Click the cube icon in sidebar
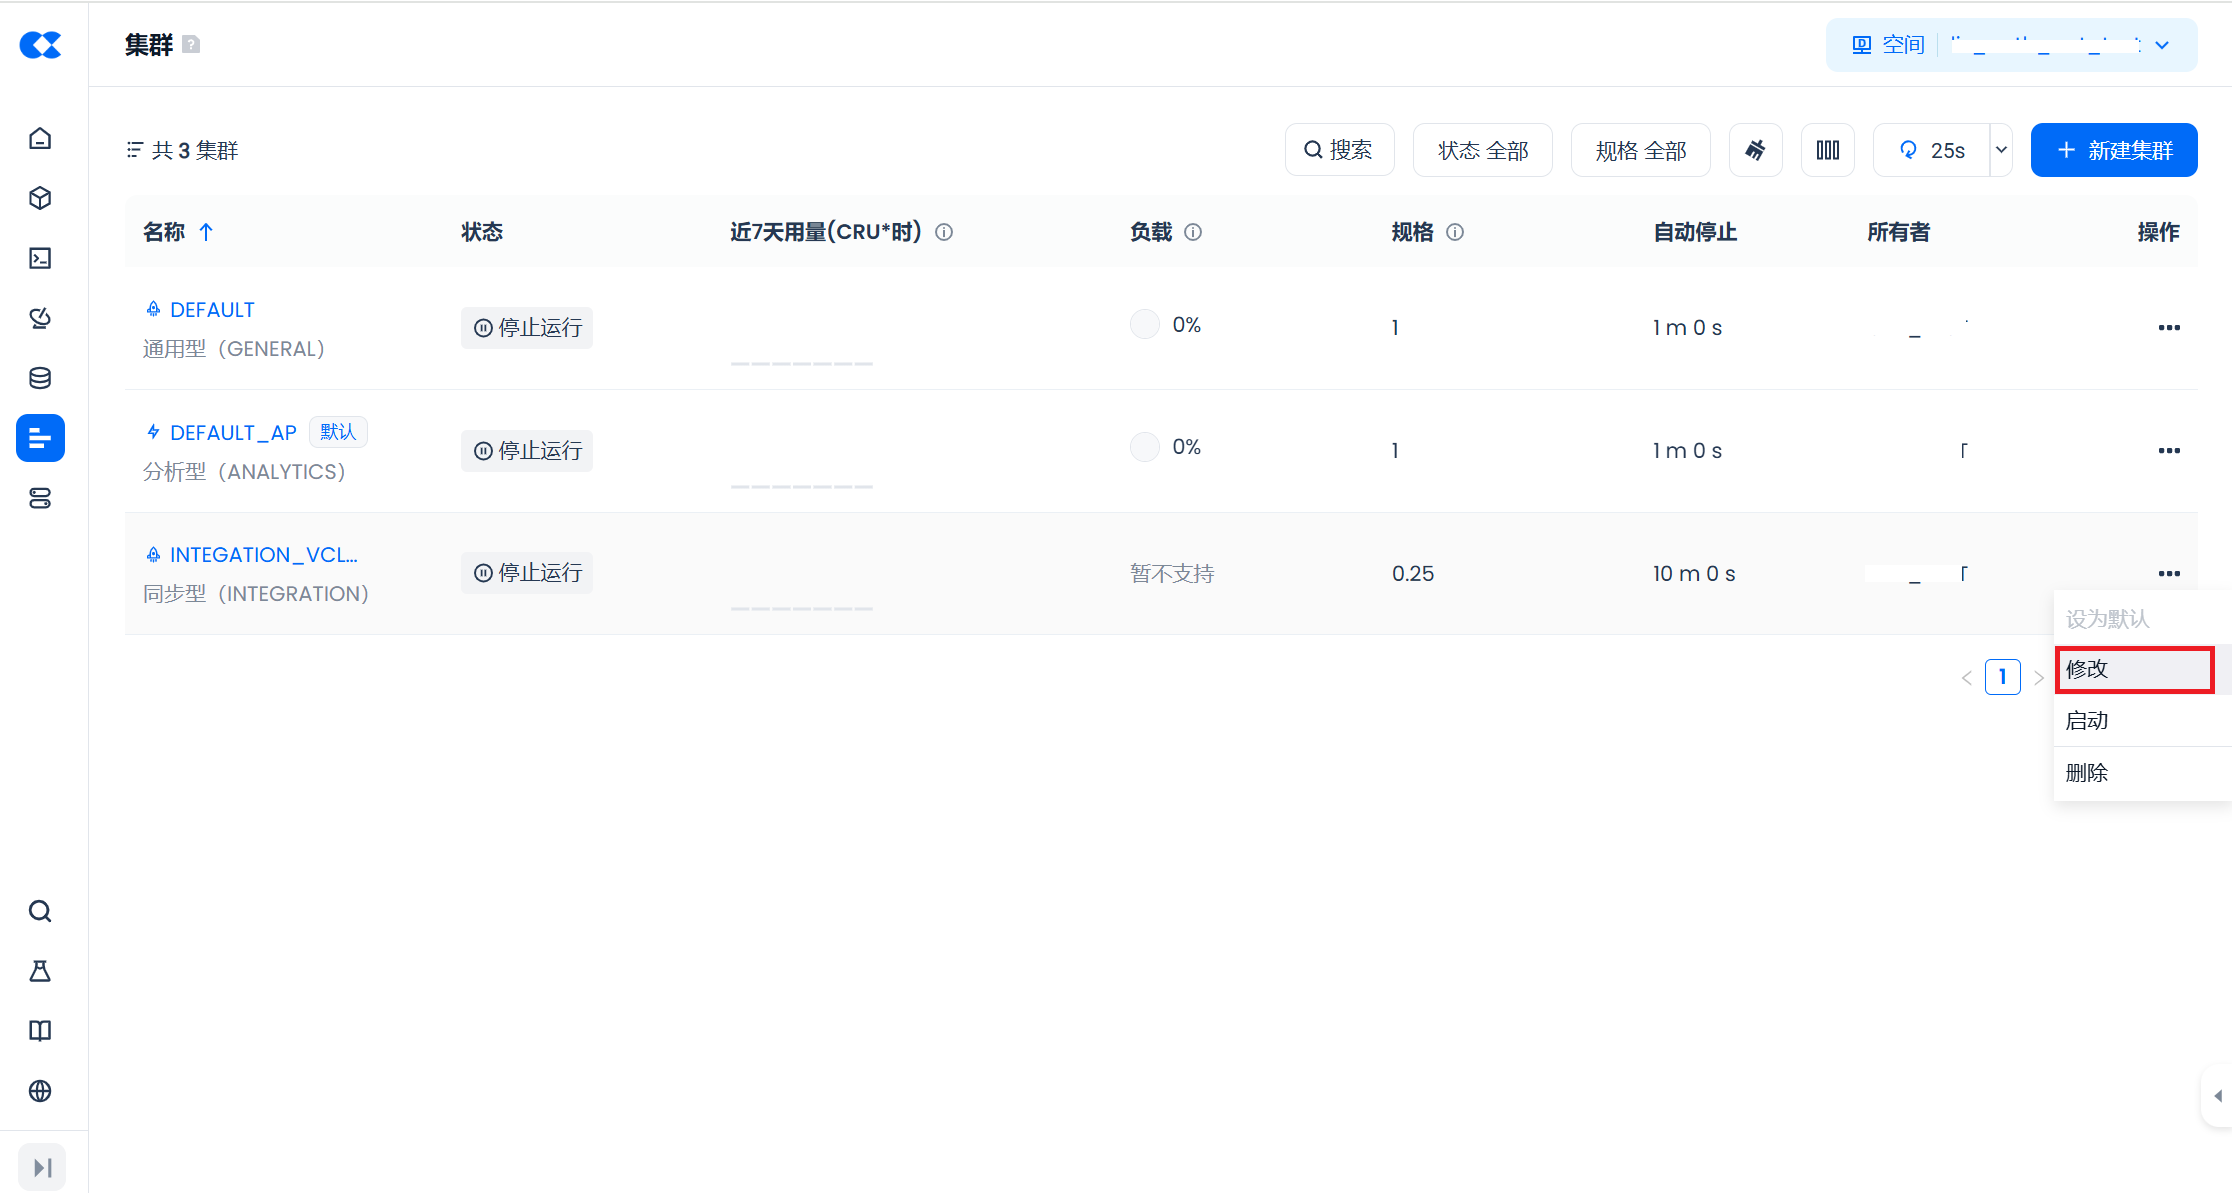 [40, 198]
